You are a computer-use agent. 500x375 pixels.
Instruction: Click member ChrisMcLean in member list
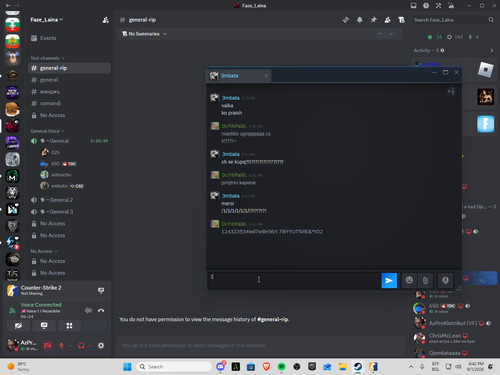[454, 338]
